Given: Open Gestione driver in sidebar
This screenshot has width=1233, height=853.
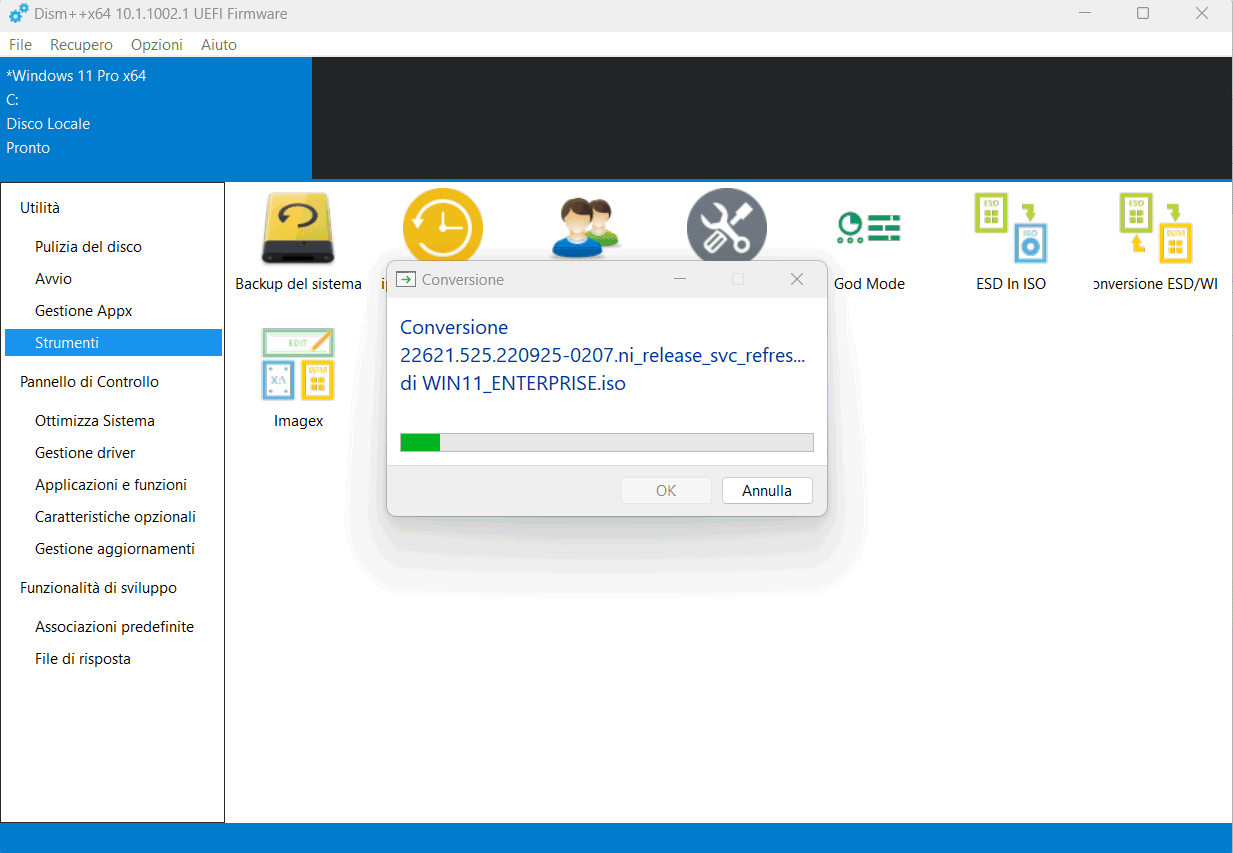Looking at the screenshot, I should coord(113,453).
